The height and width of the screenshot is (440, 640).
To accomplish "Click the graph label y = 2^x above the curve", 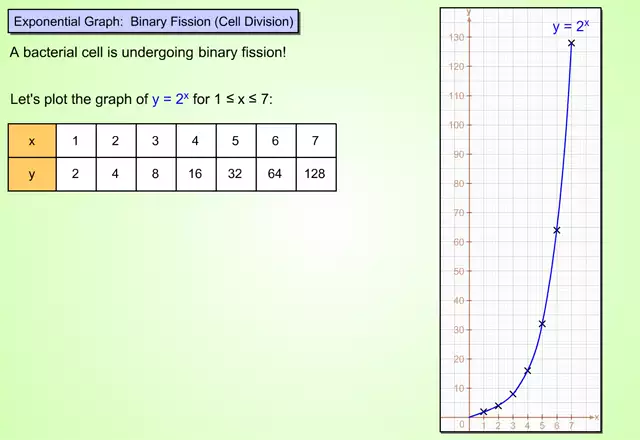I will pos(571,26).
